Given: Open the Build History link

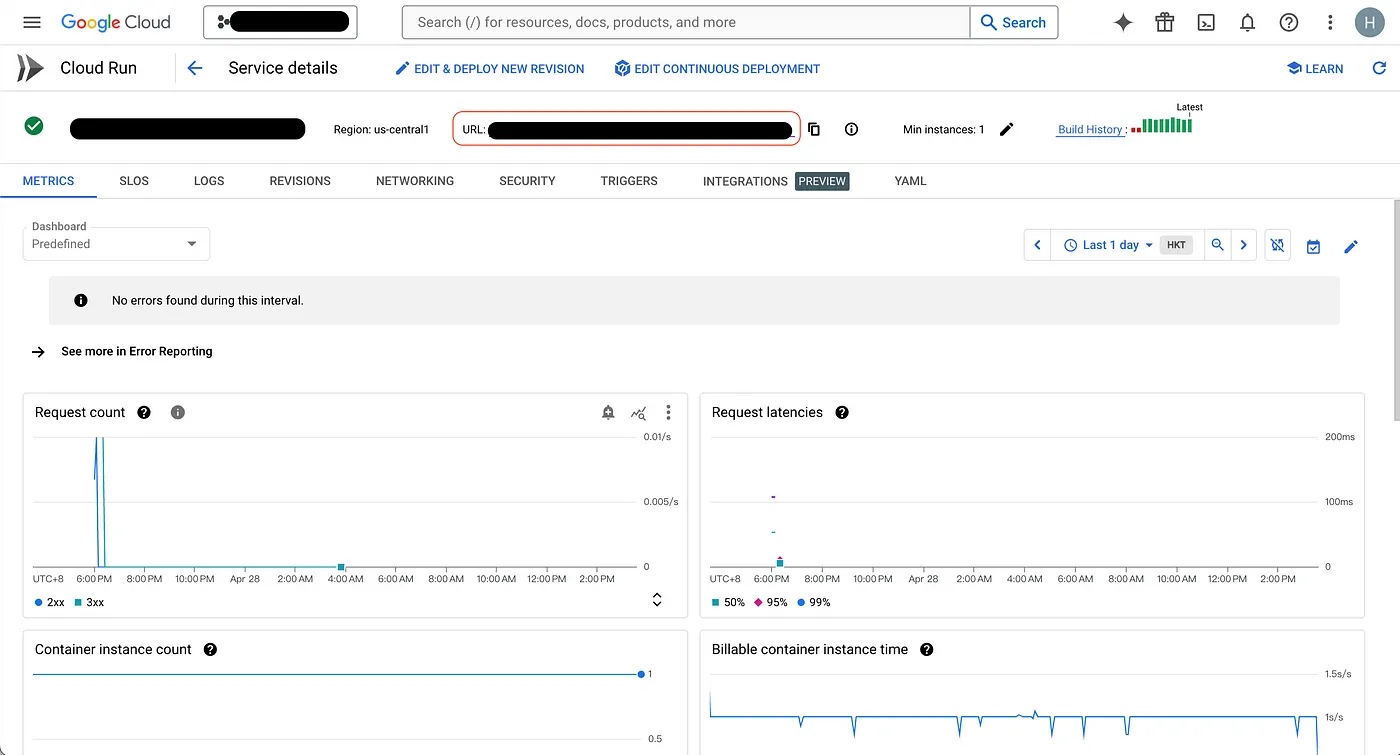Looking at the screenshot, I should (x=1092, y=129).
